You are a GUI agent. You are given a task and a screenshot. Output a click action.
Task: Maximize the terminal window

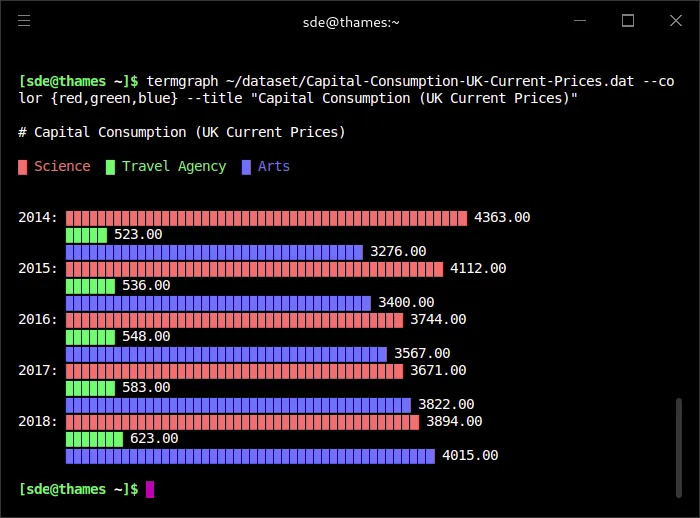pyautogui.click(x=628, y=21)
